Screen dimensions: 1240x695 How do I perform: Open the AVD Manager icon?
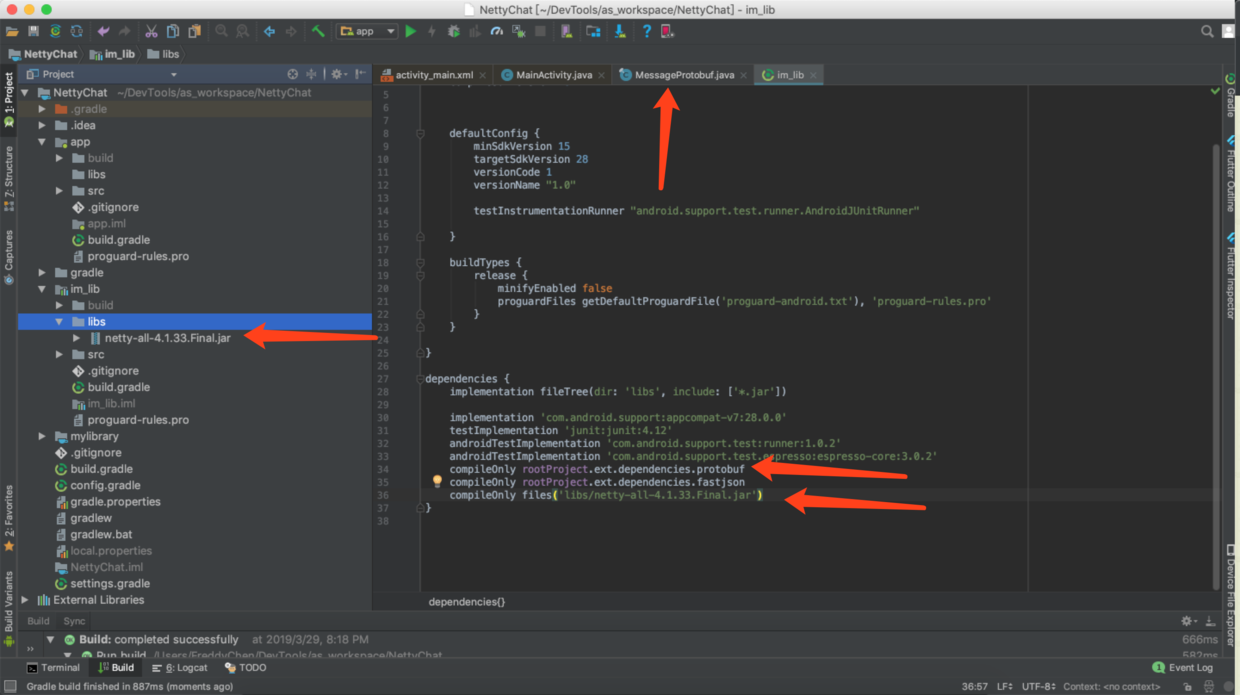(x=567, y=31)
